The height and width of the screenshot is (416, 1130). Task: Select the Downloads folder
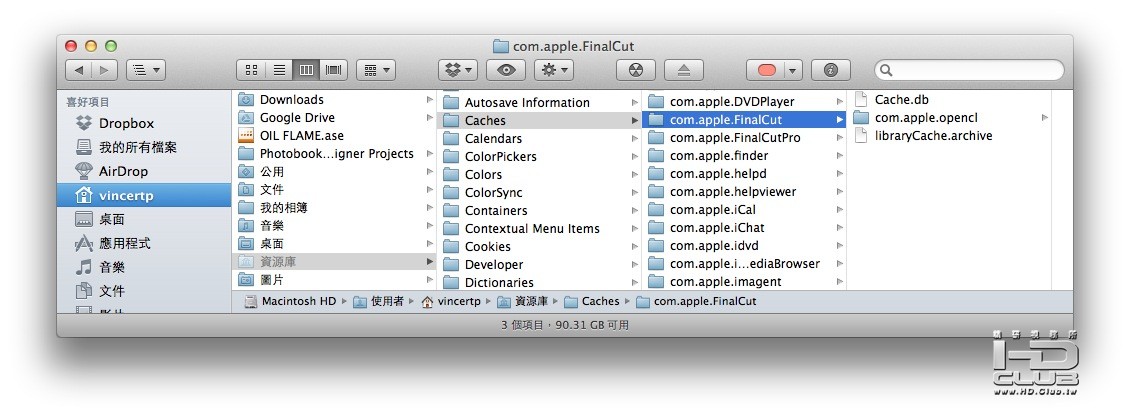click(x=335, y=99)
